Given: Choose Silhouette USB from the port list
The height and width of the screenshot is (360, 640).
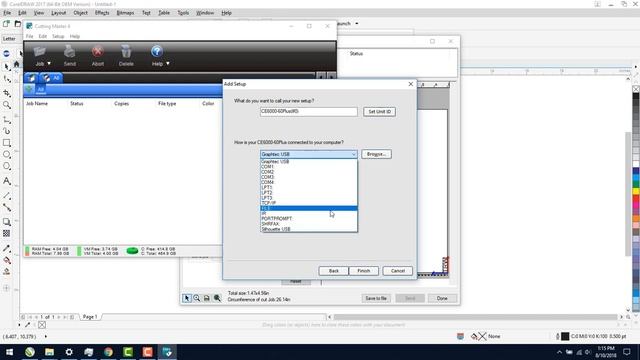Looking at the screenshot, I should pos(309,229).
